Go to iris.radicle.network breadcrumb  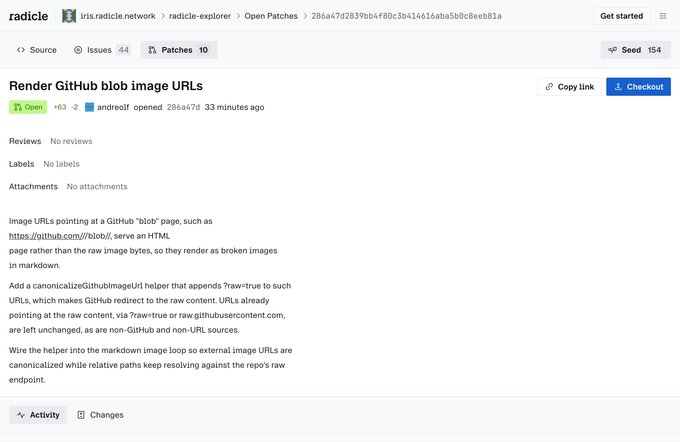coord(118,16)
